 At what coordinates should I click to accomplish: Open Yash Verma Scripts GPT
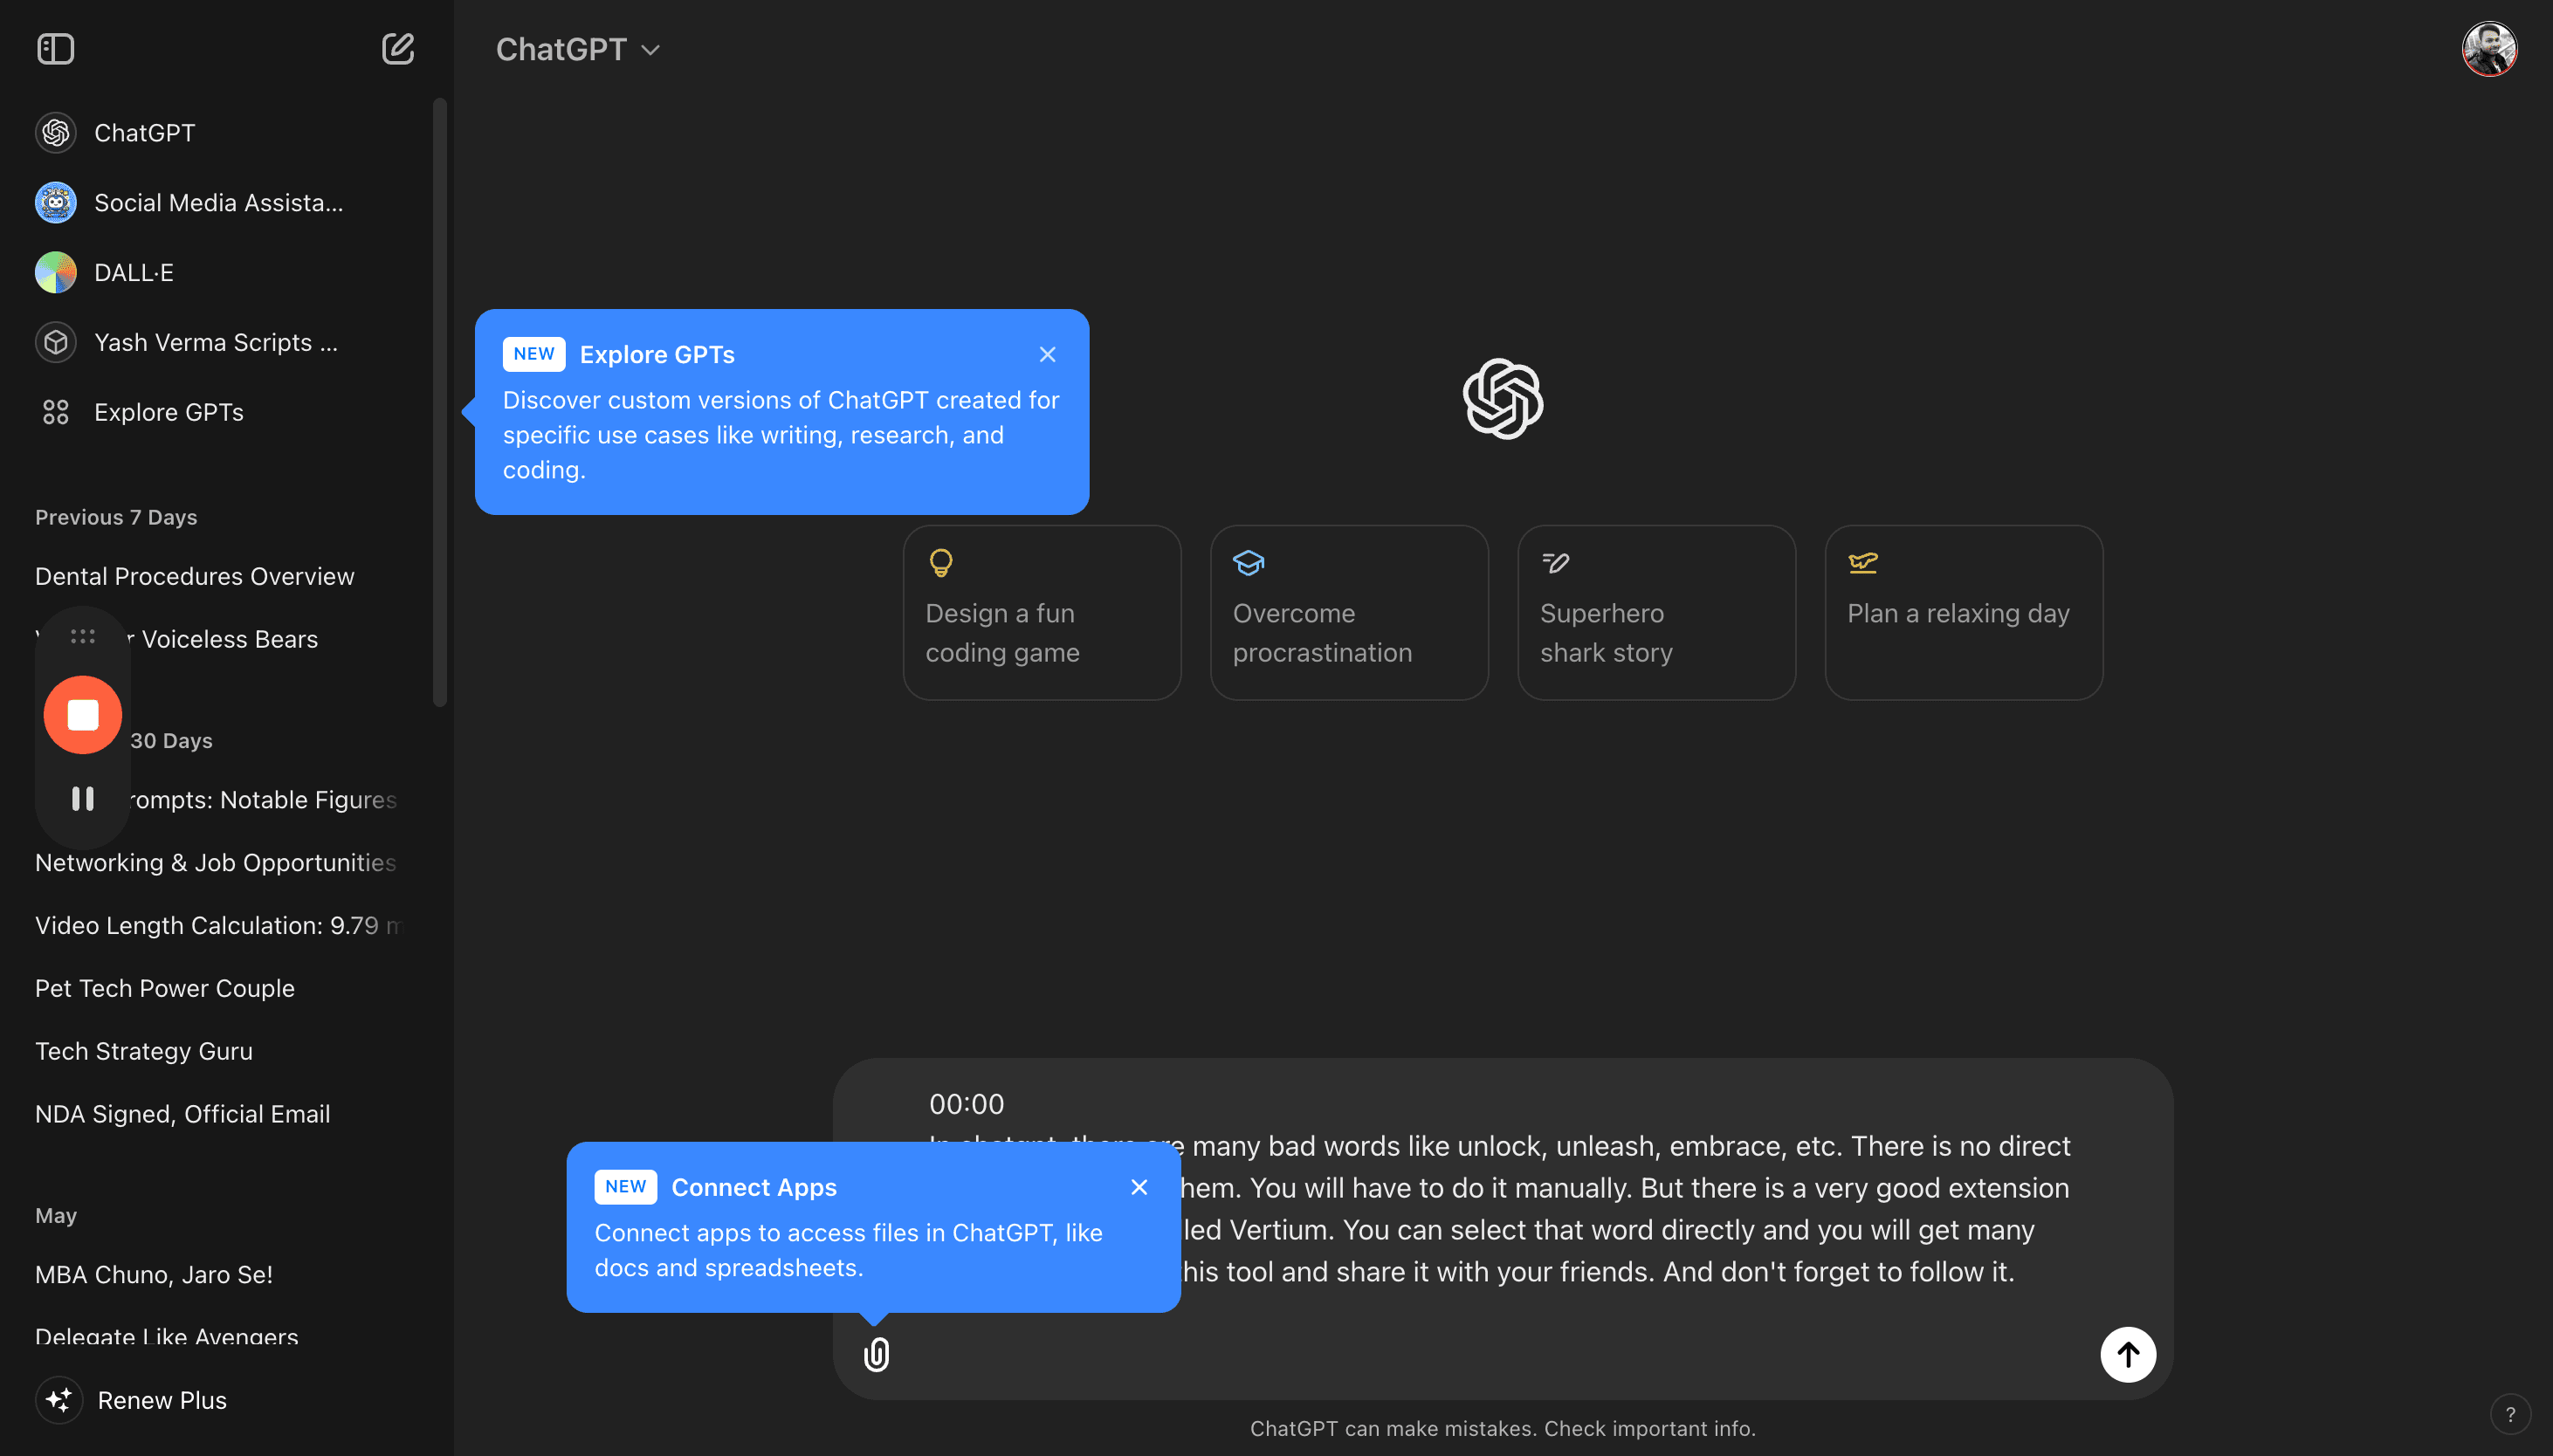coord(218,342)
